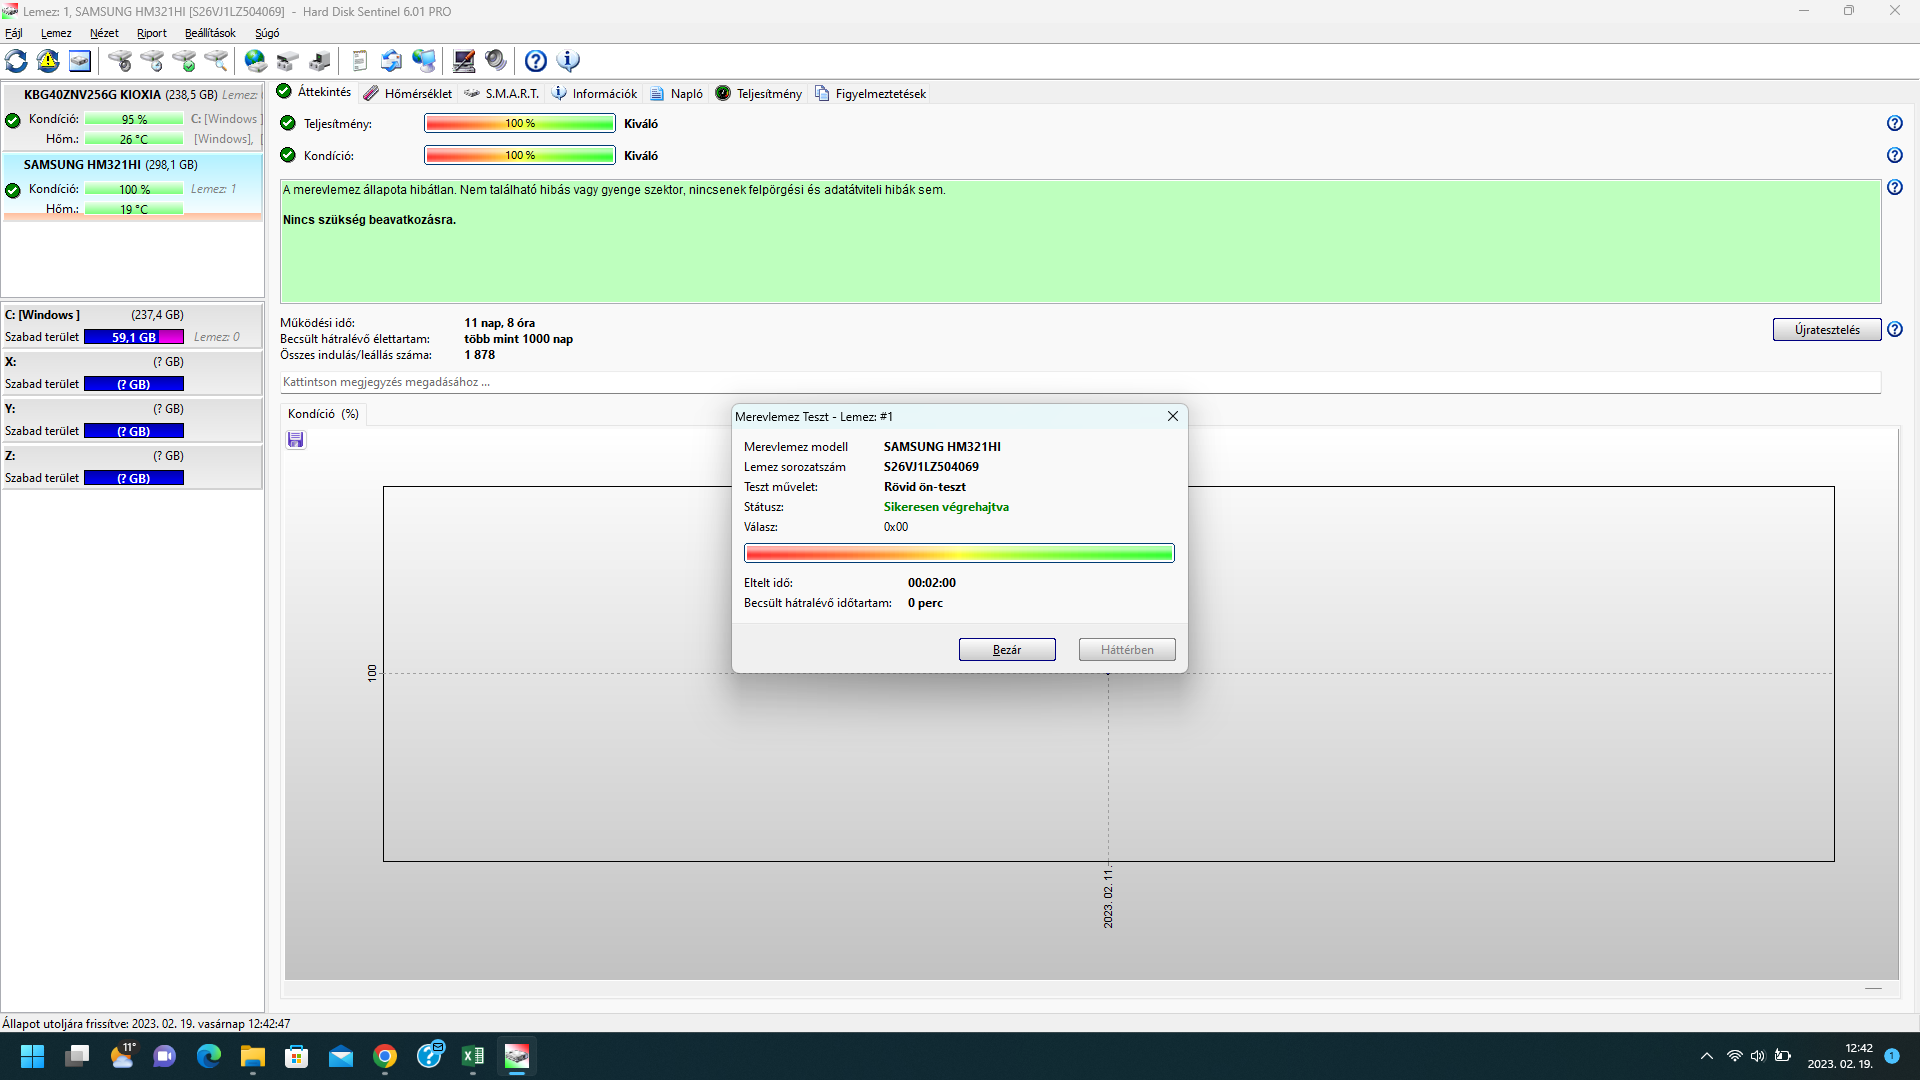The image size is (1920, 1080).
Task: Click the refresh disk status icon
Action: pyautogui.click(x=16, y=61)
